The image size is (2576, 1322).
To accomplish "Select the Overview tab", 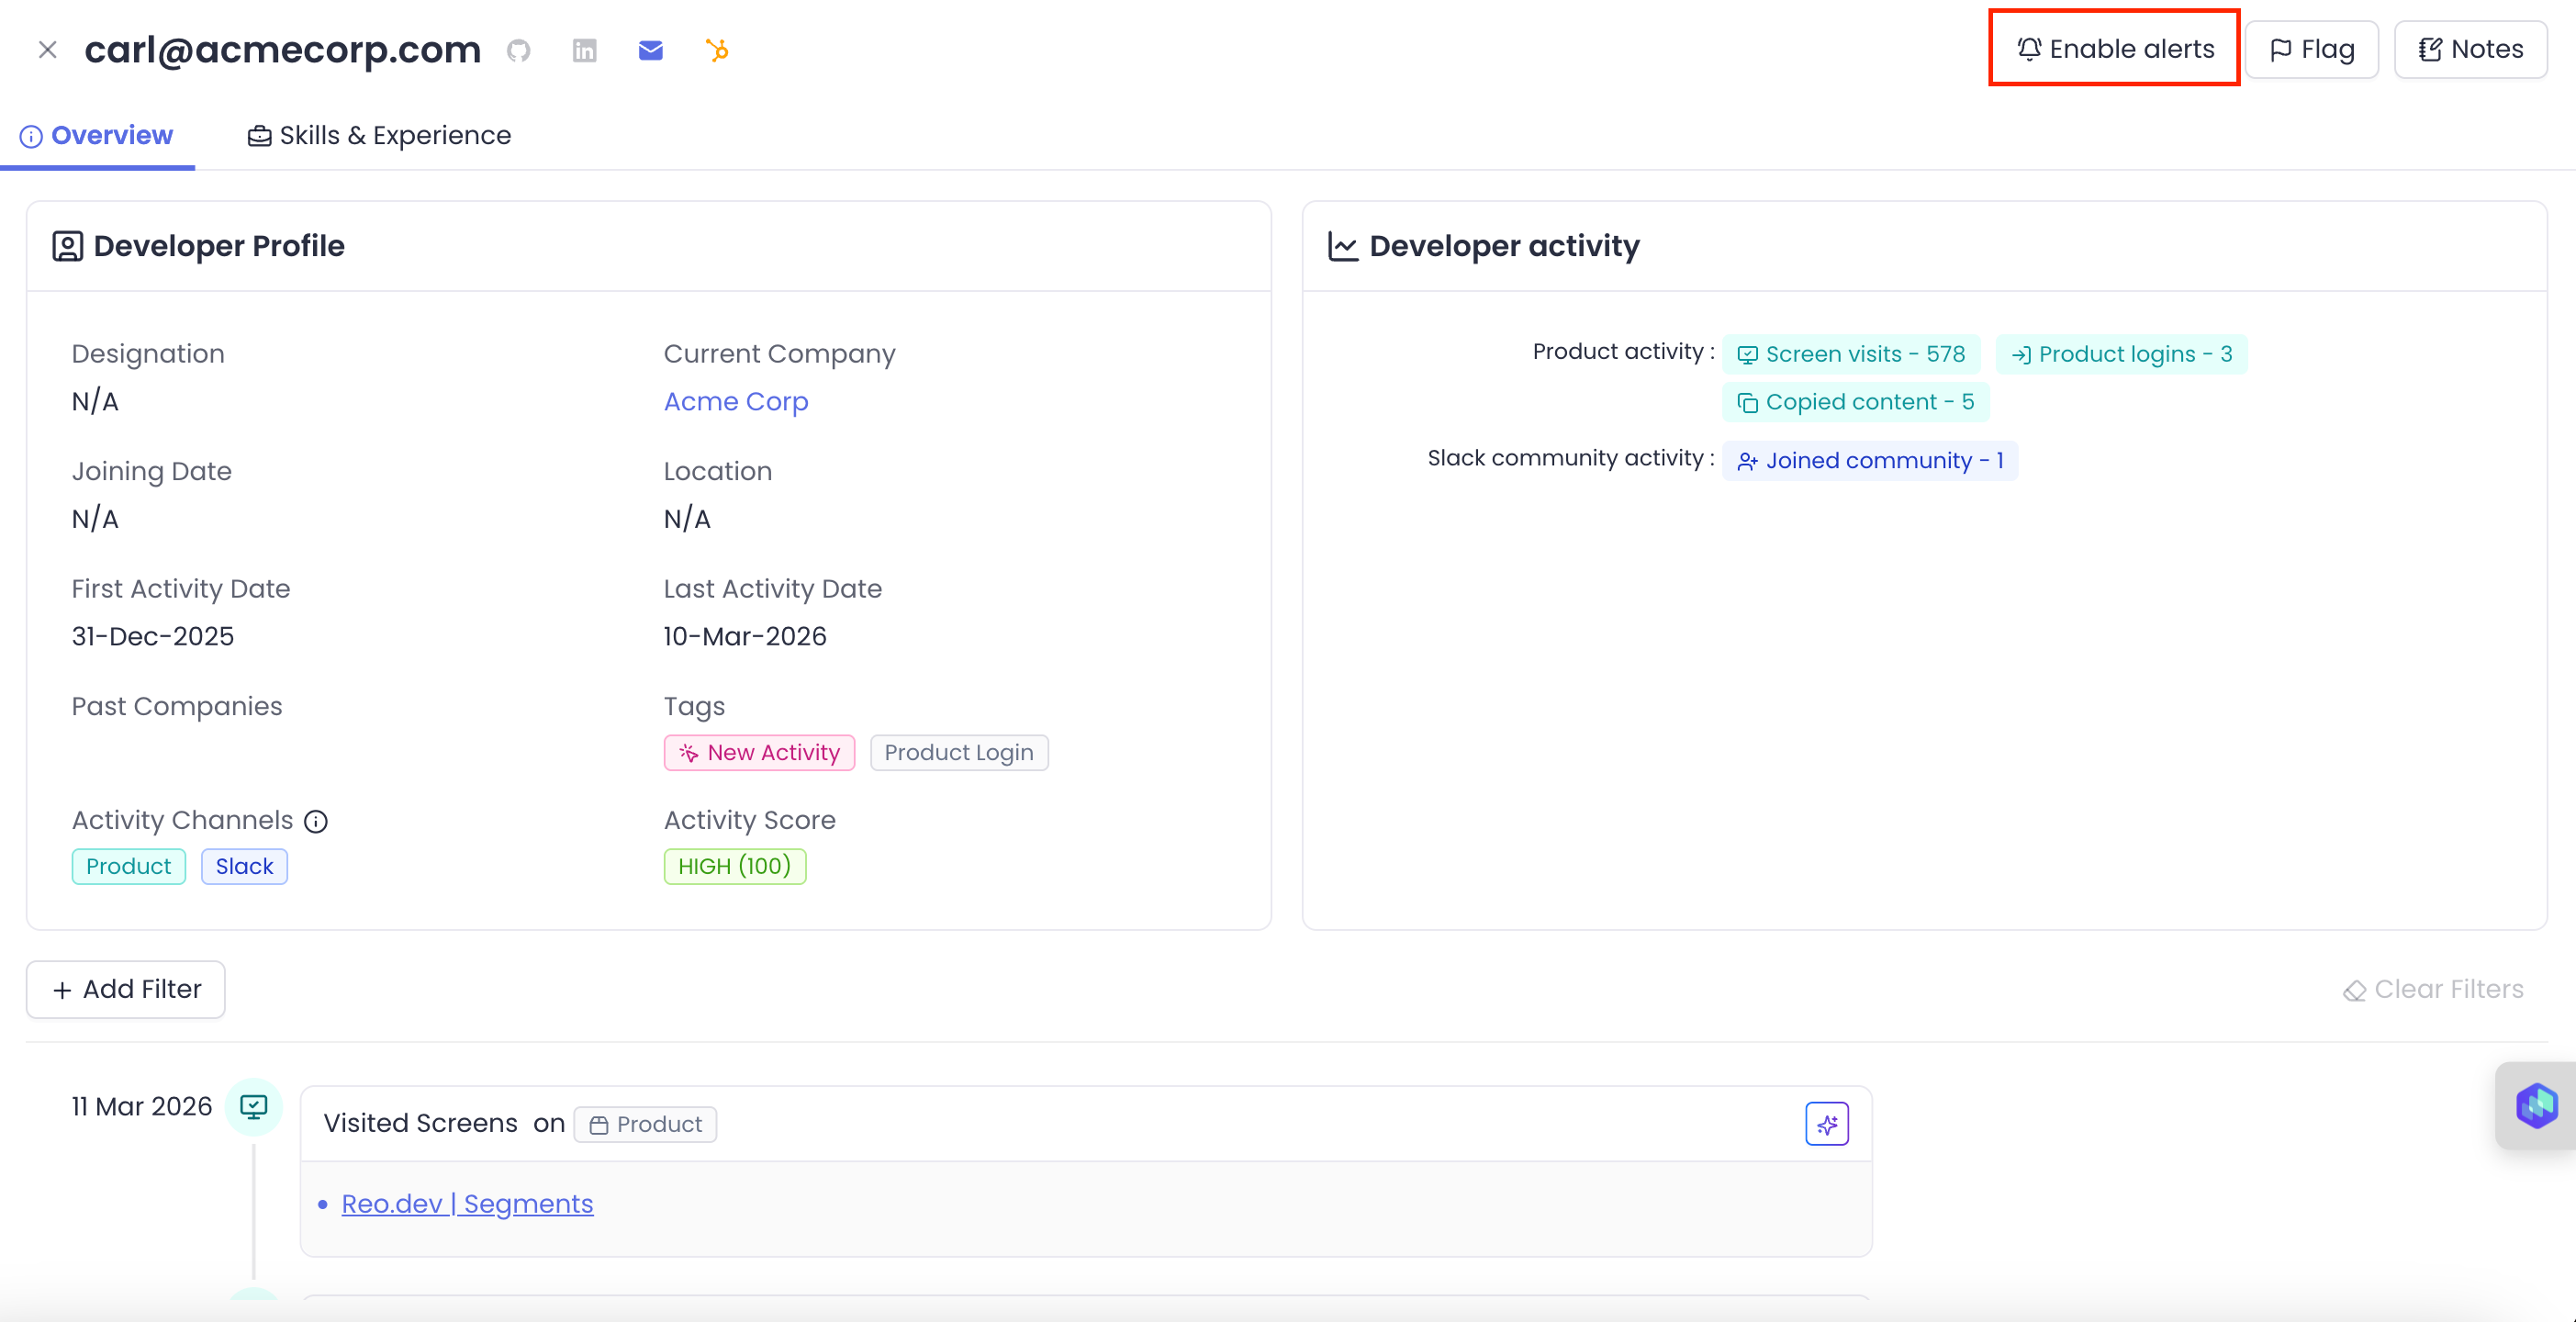I will point(97,135).
